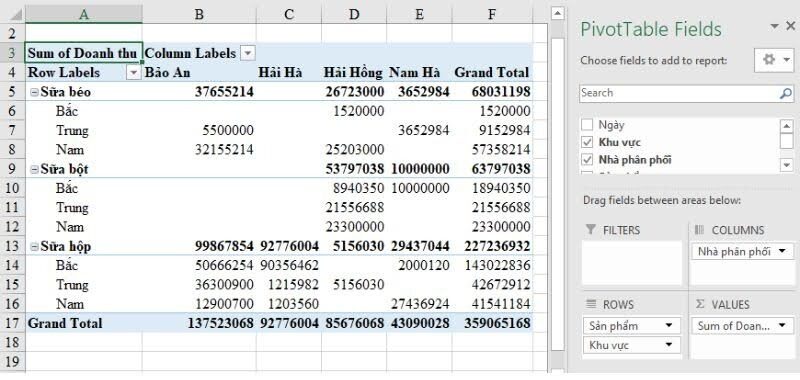
Task: Select cell with value 23300000 in column D
Action: point(354,227)
